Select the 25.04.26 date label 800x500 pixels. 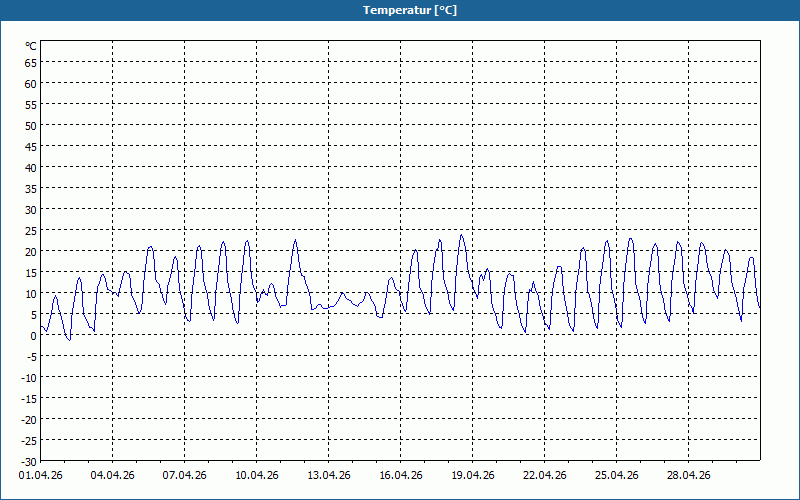(616, 475)
